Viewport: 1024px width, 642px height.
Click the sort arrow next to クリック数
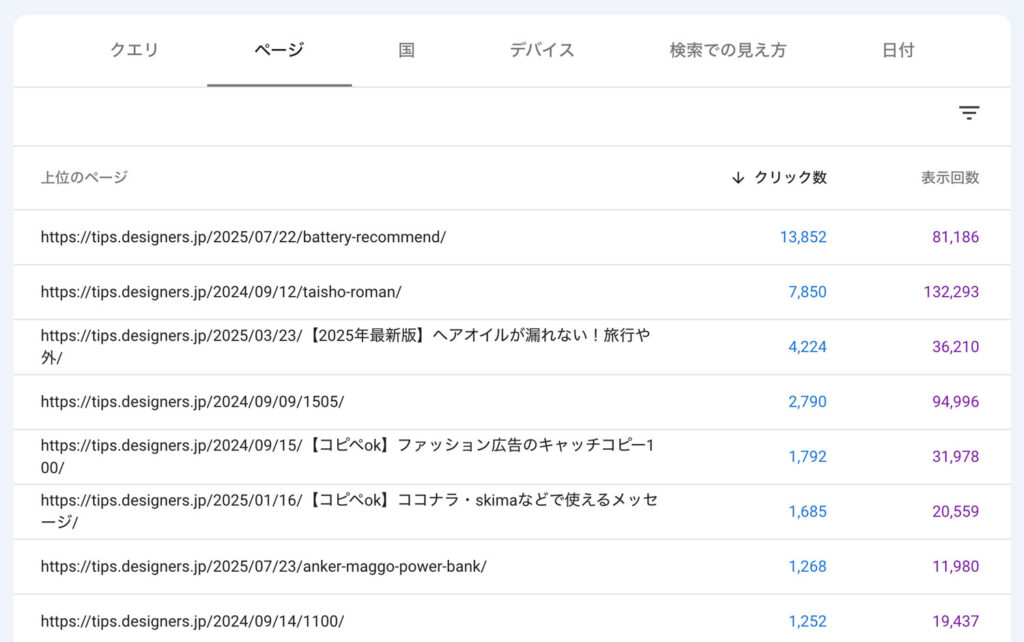click(x=737, y=177)
